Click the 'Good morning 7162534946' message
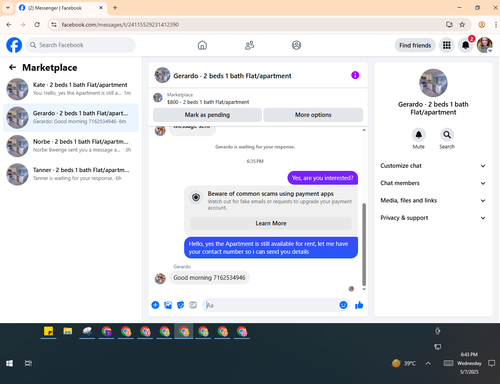 tap(209, 278)
